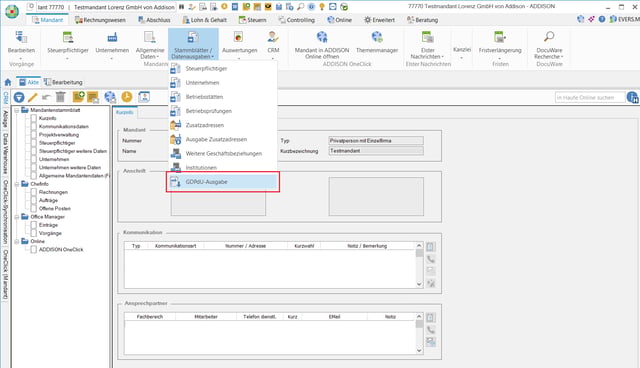Click the filter funnel toolbar icon
The width and height of the screenshot is (640, 368).
(19, 97)
